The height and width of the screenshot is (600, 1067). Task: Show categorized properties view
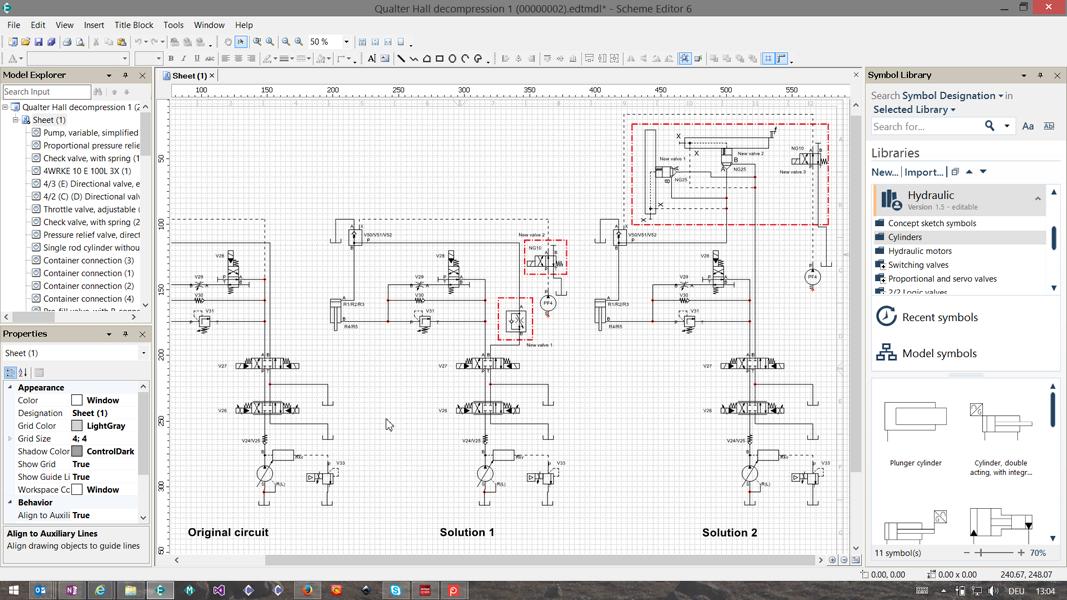click(10, 372)
